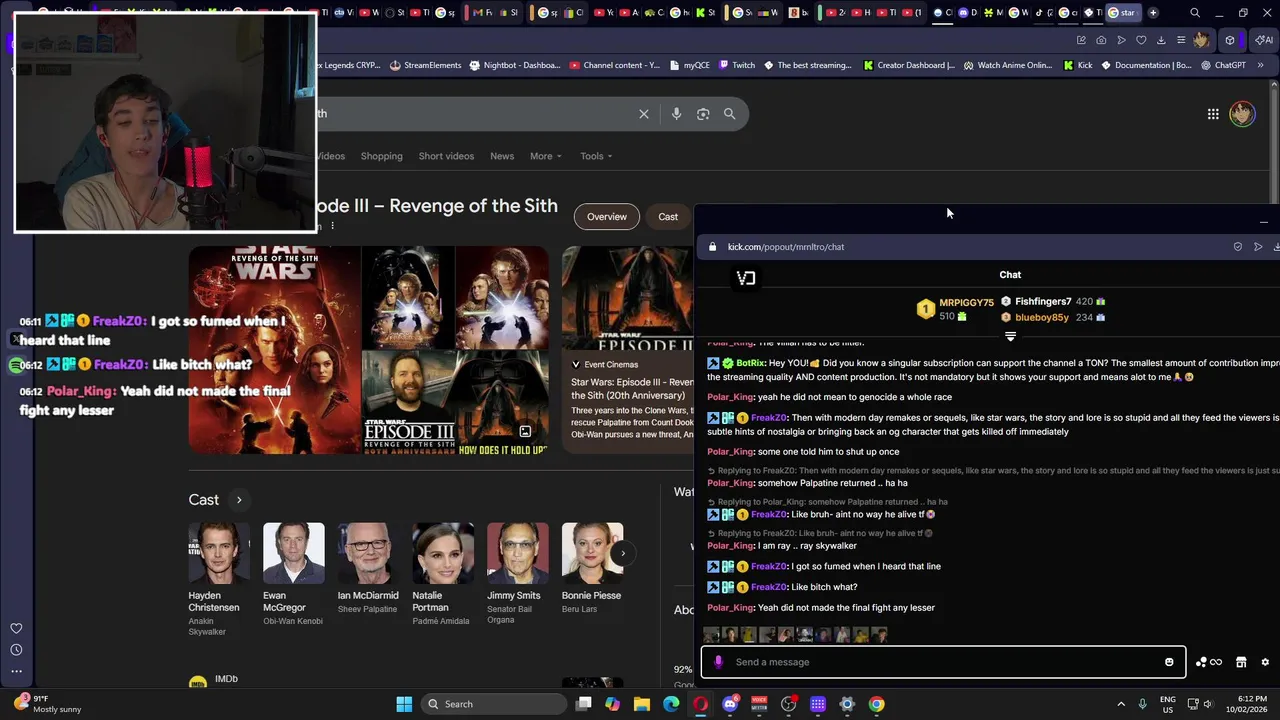The height and width of the screenshot is (720, 1280).
Task: Open the emoji picker in chat input
Action: (x=1169, y=662)
